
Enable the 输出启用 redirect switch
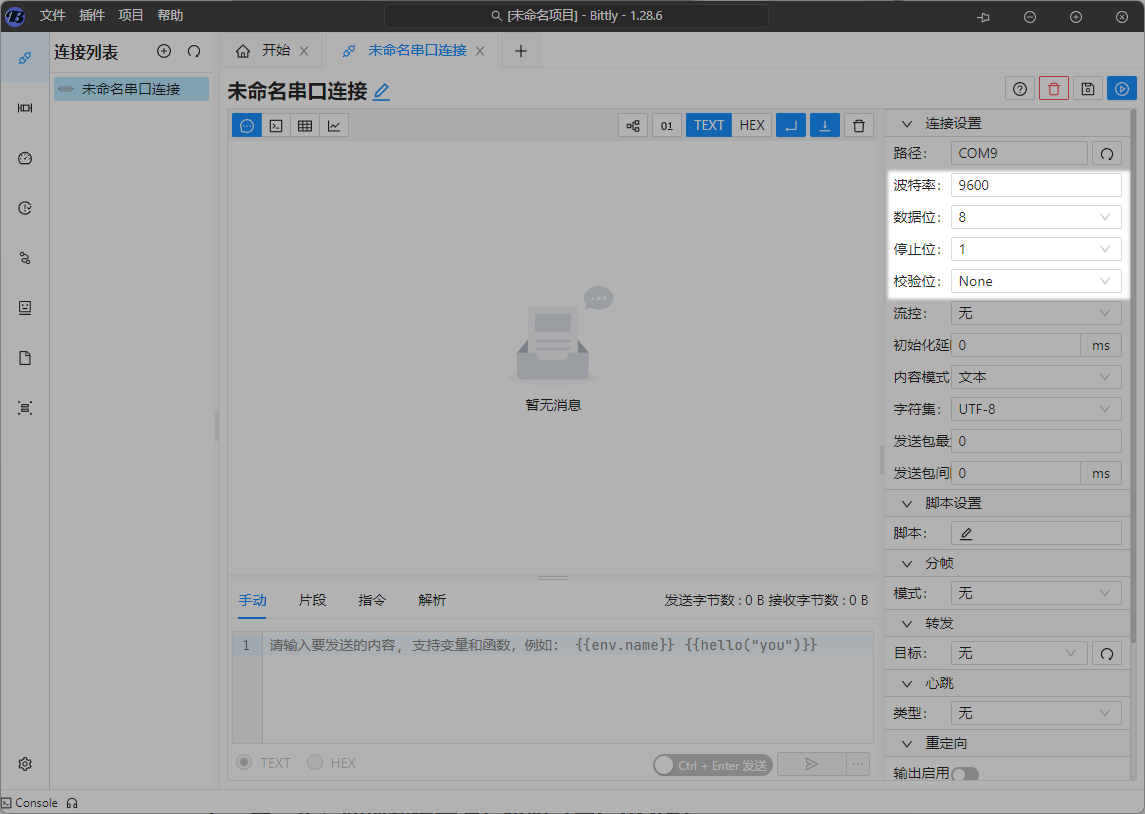pyautogui.click(x=964, y=774)
